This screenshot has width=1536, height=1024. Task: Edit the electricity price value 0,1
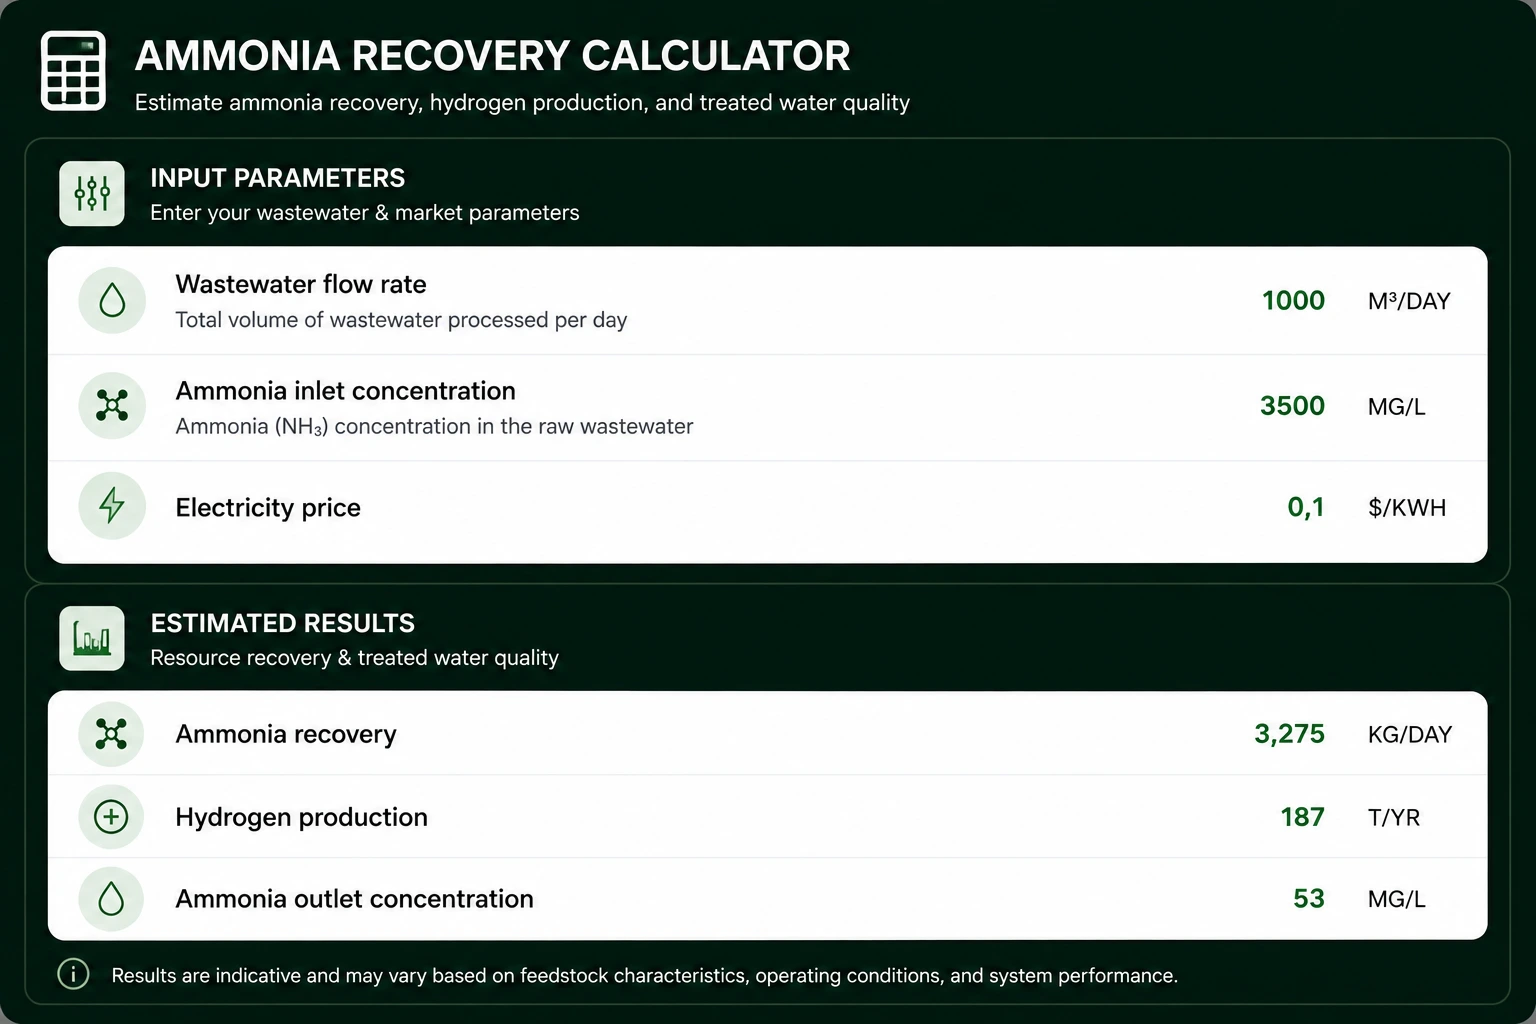pyautogui.click(x=1306, y=507)
